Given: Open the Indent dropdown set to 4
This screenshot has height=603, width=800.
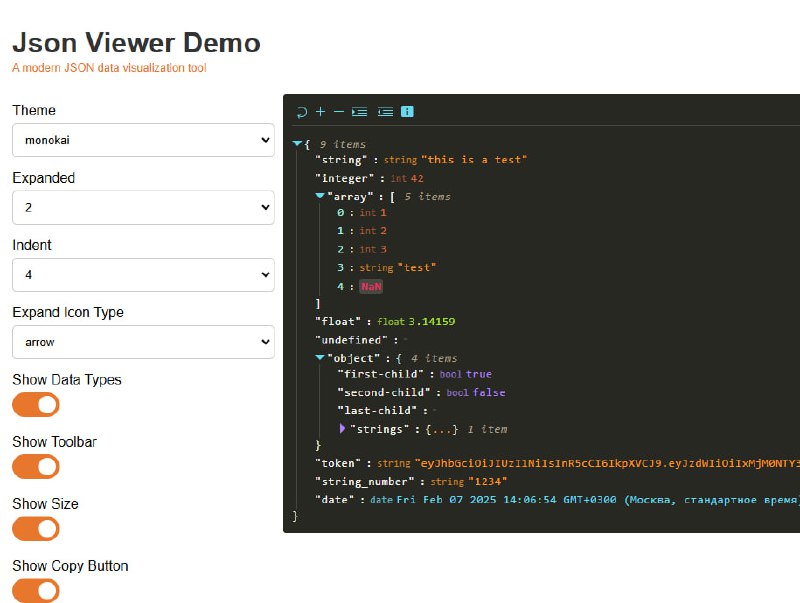Looking at the screenshot, I should (x=143, y=274).
